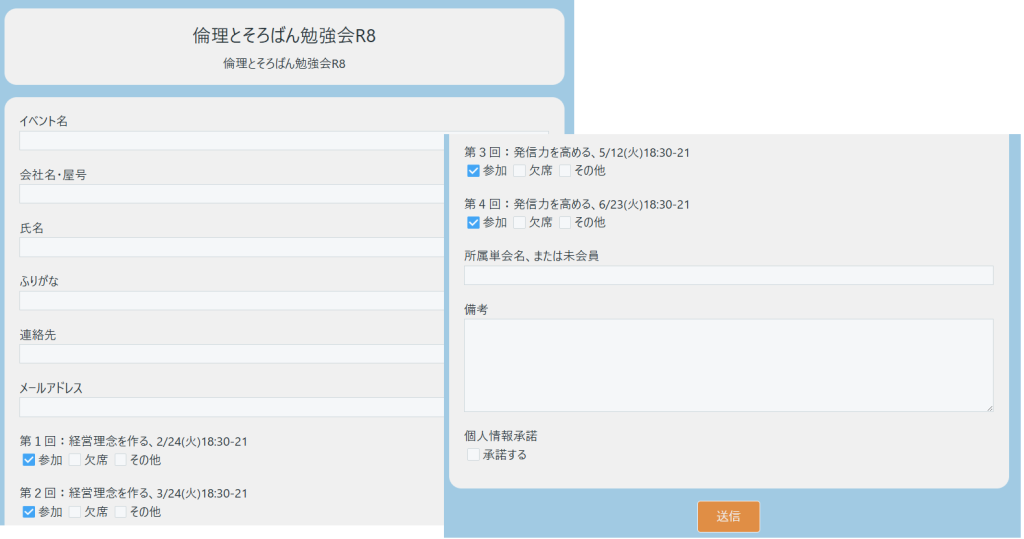Viewport: 1024px width, 539px height.
Task: Mark 欠席 for 第2回 session
Action: 75,512
